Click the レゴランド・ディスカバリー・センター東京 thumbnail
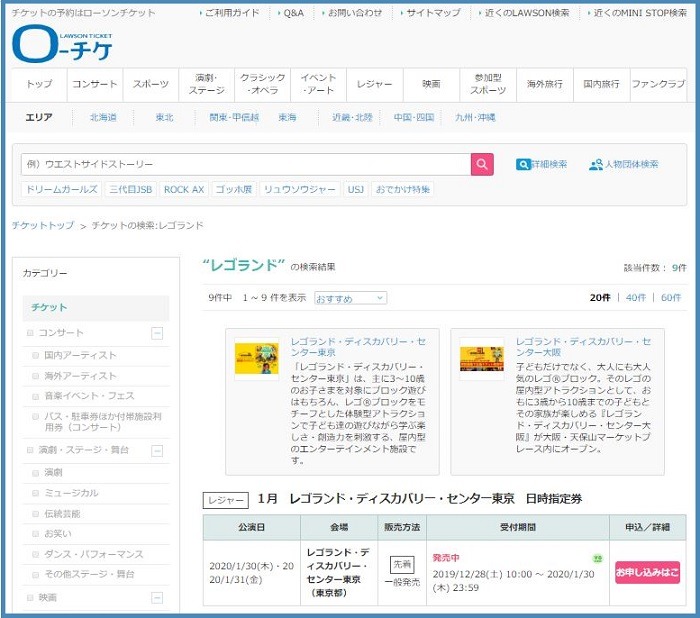This screenshot has width=700, height=618. pos(257,359)
